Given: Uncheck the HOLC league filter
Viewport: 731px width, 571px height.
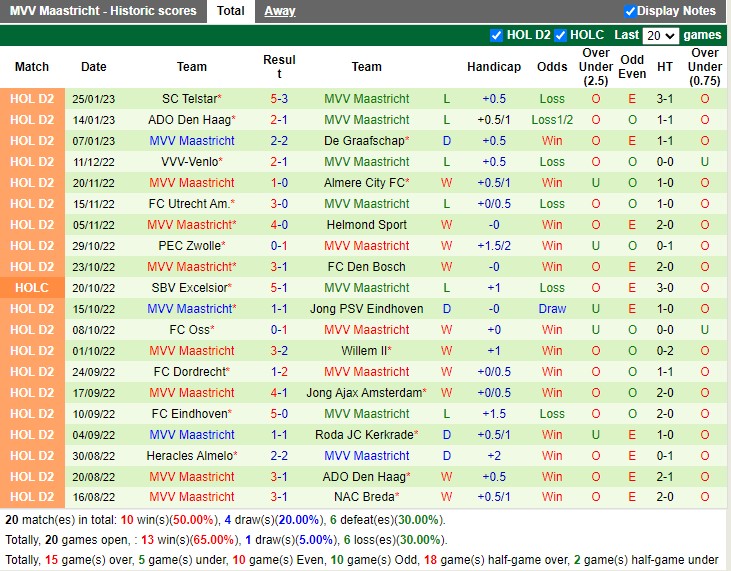Looking at the screenshot, I should (x=560, y=35).
